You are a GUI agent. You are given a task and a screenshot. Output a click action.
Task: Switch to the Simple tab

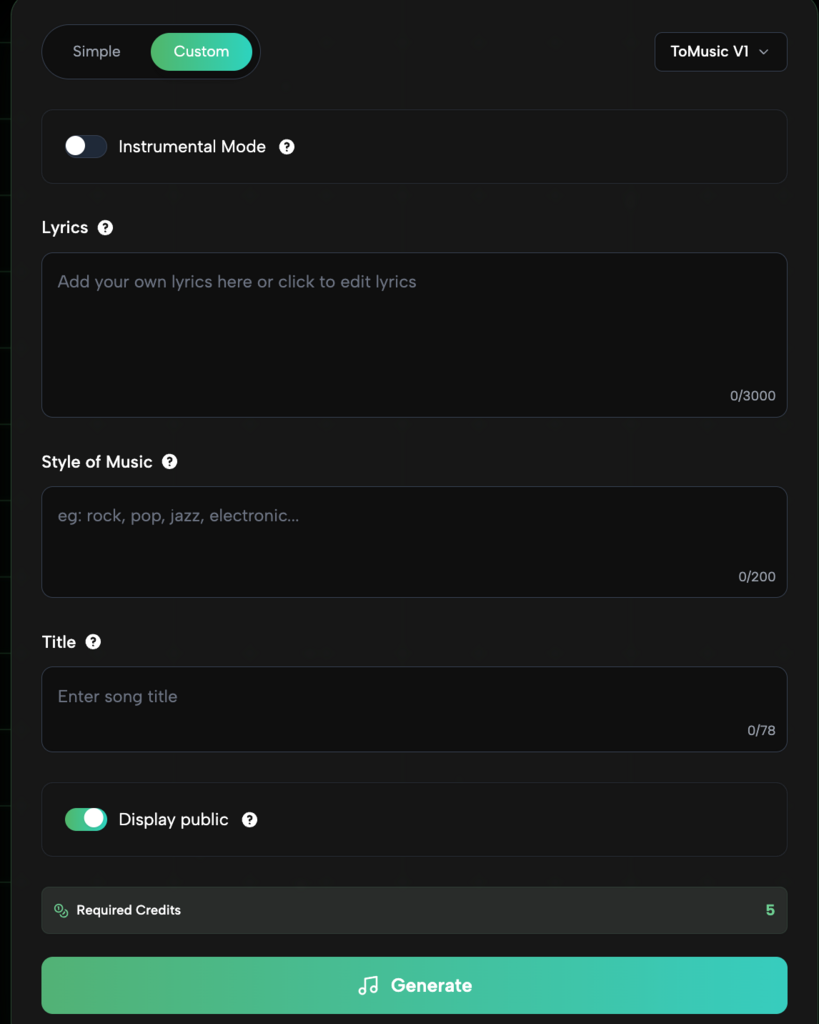pos(96,52)
